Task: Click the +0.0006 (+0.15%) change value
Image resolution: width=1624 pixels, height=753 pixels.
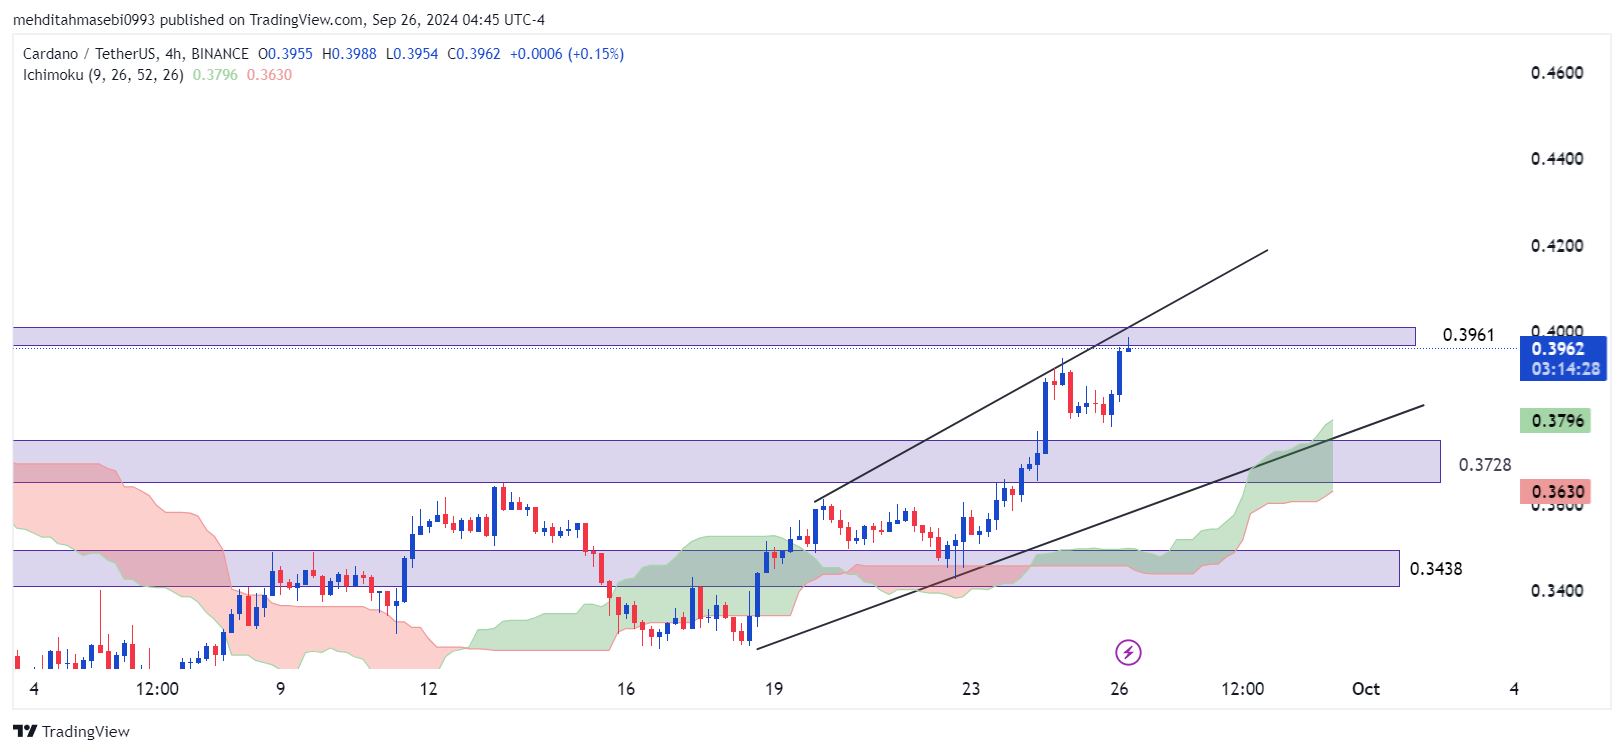Action: (567, 54)
